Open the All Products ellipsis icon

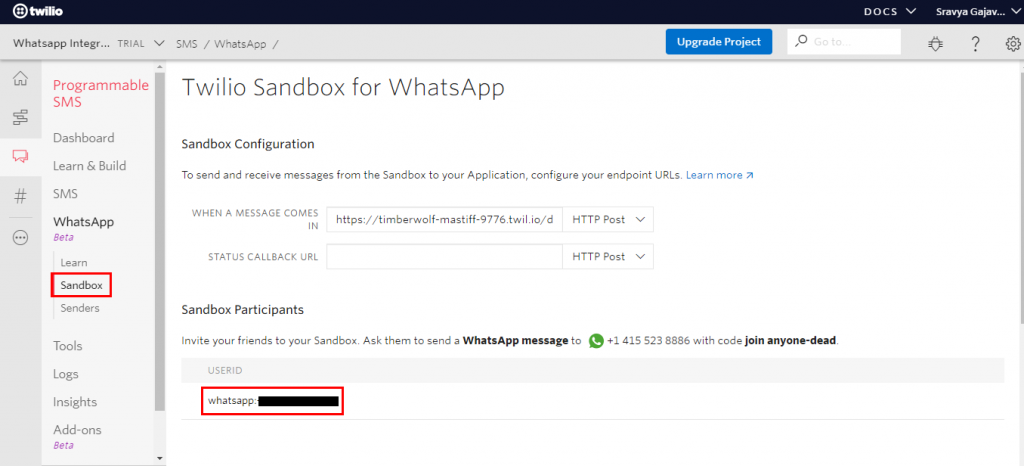pos(21,238)
